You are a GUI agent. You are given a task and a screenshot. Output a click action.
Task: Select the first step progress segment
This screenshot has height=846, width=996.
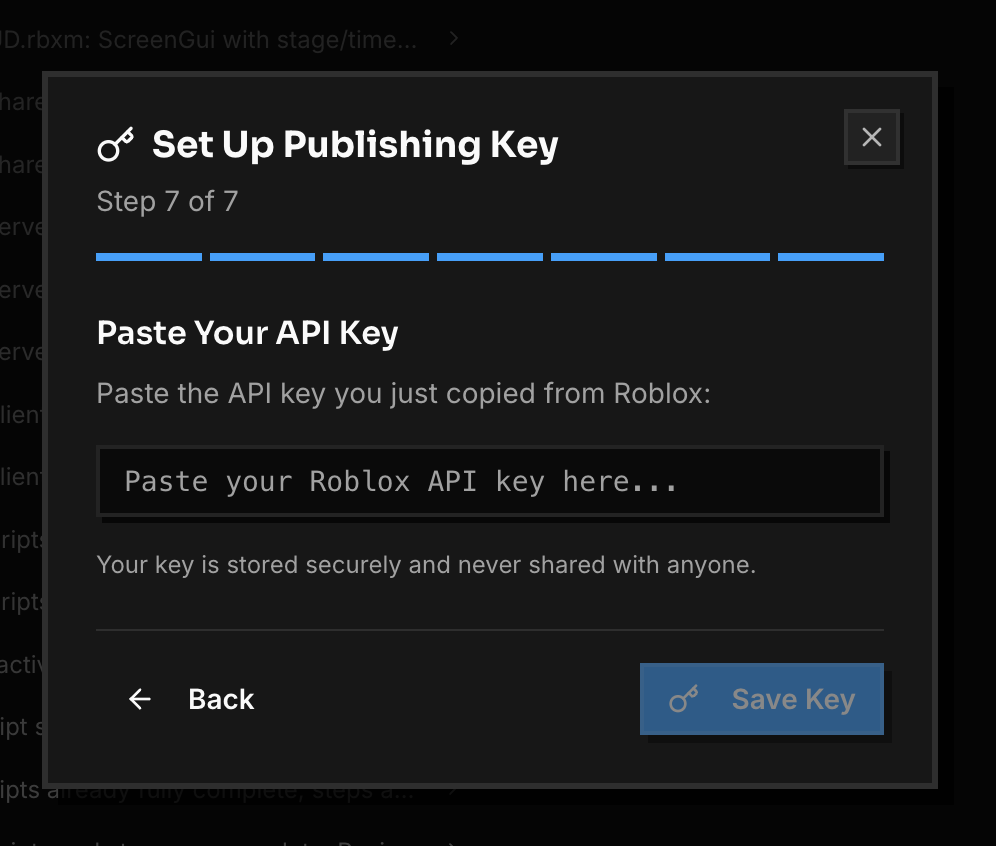tap(149, 257)
